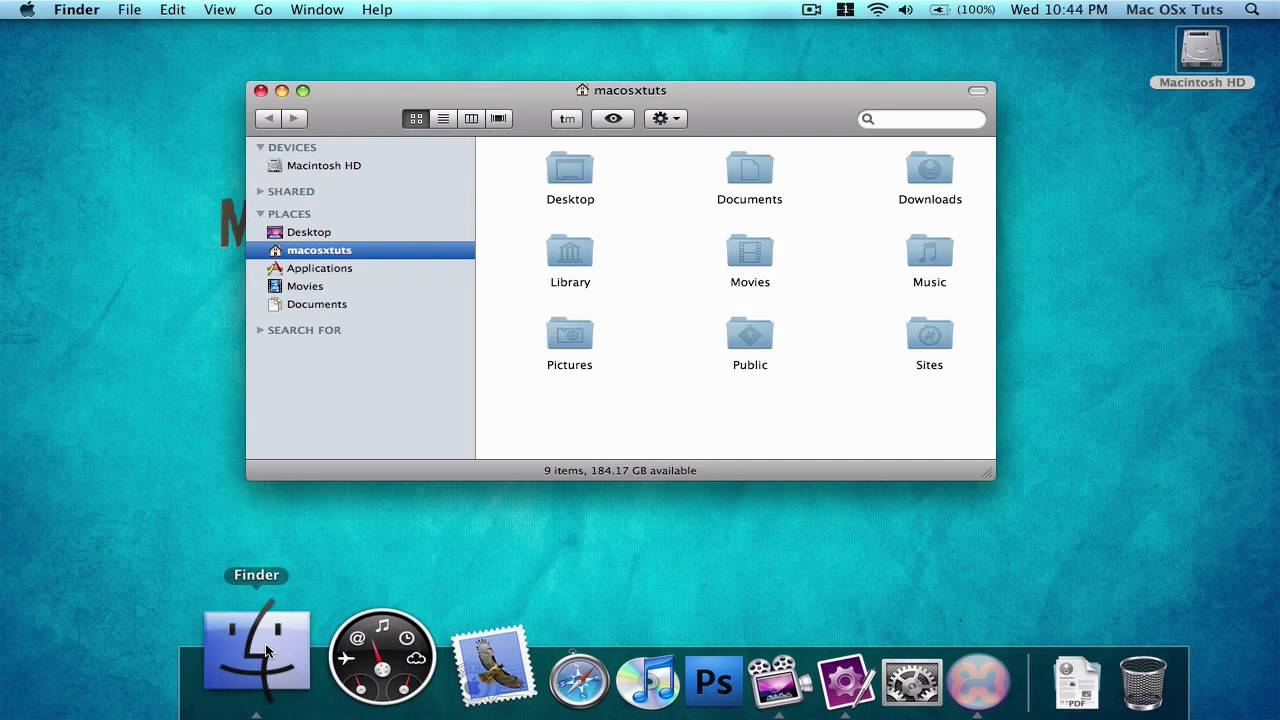Launch Safari from the Dock
Viewport: 1280px width, 720px height.
point(579,682)
